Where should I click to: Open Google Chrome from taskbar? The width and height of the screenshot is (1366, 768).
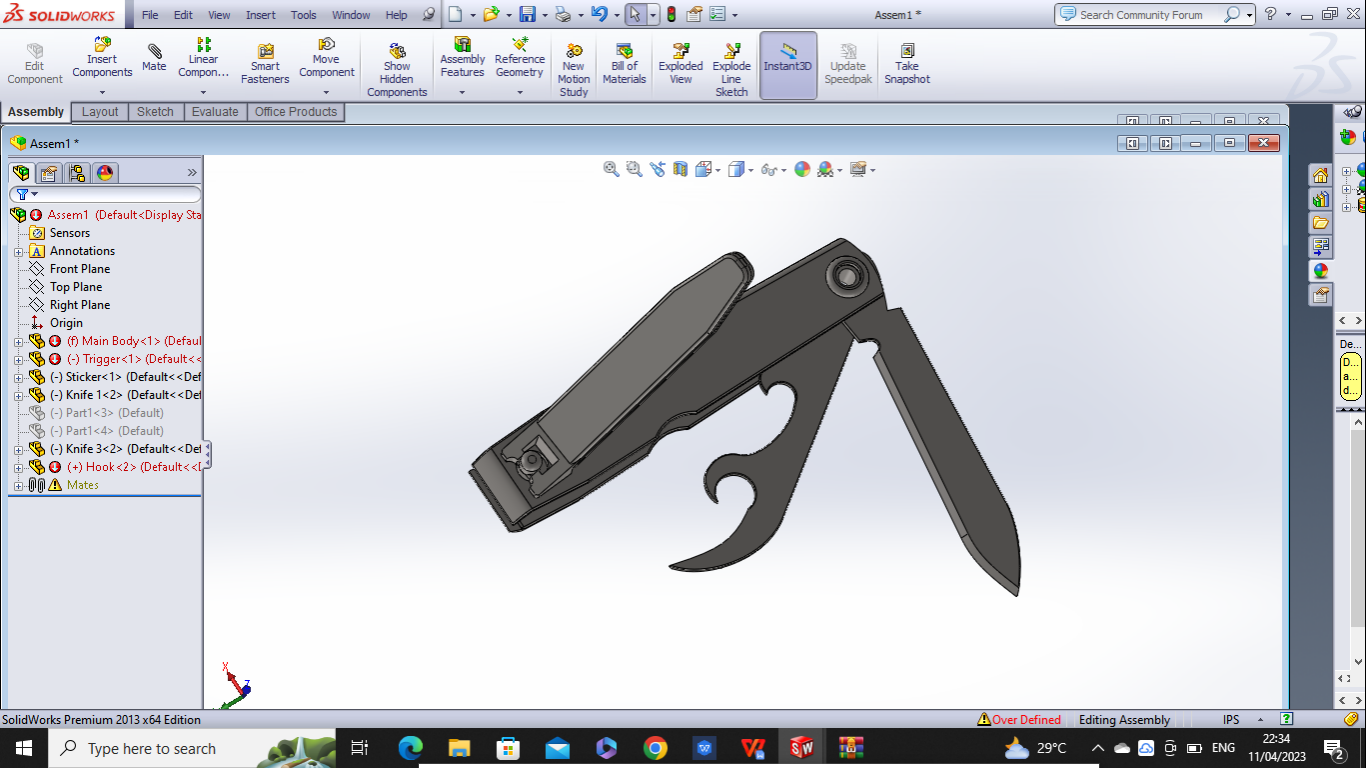(655, 748)
